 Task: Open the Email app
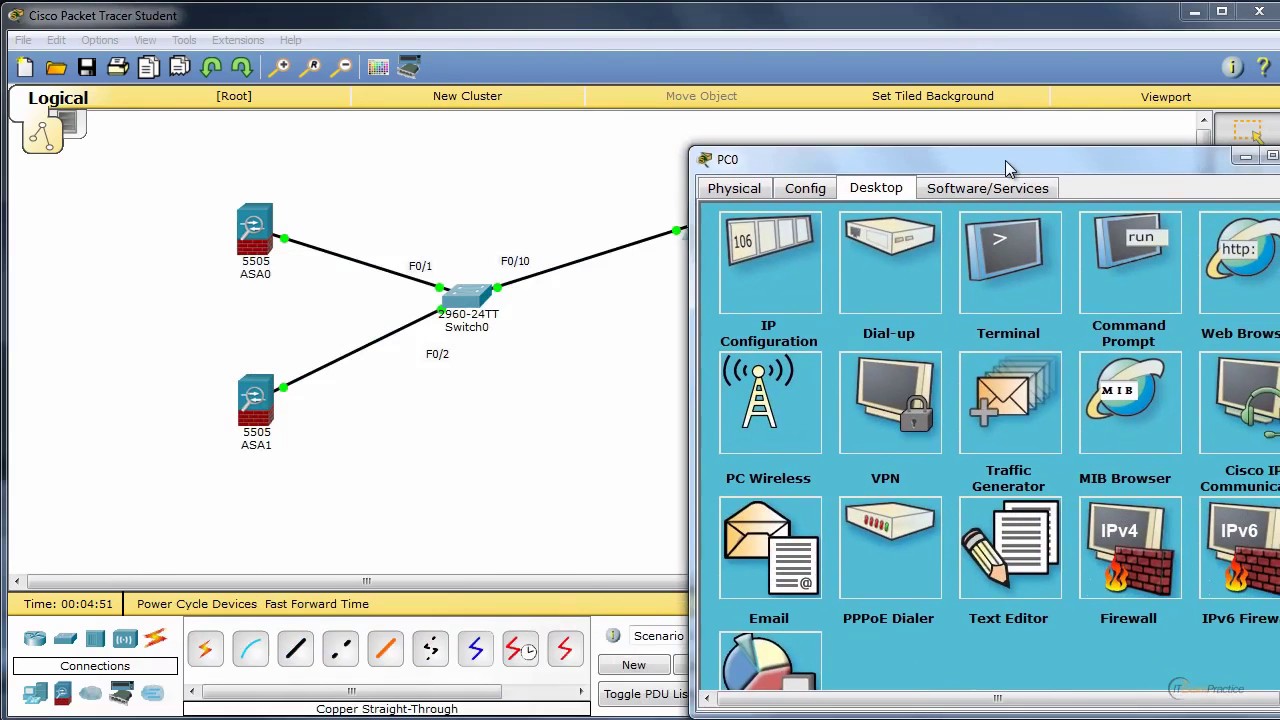coord(770,548)
